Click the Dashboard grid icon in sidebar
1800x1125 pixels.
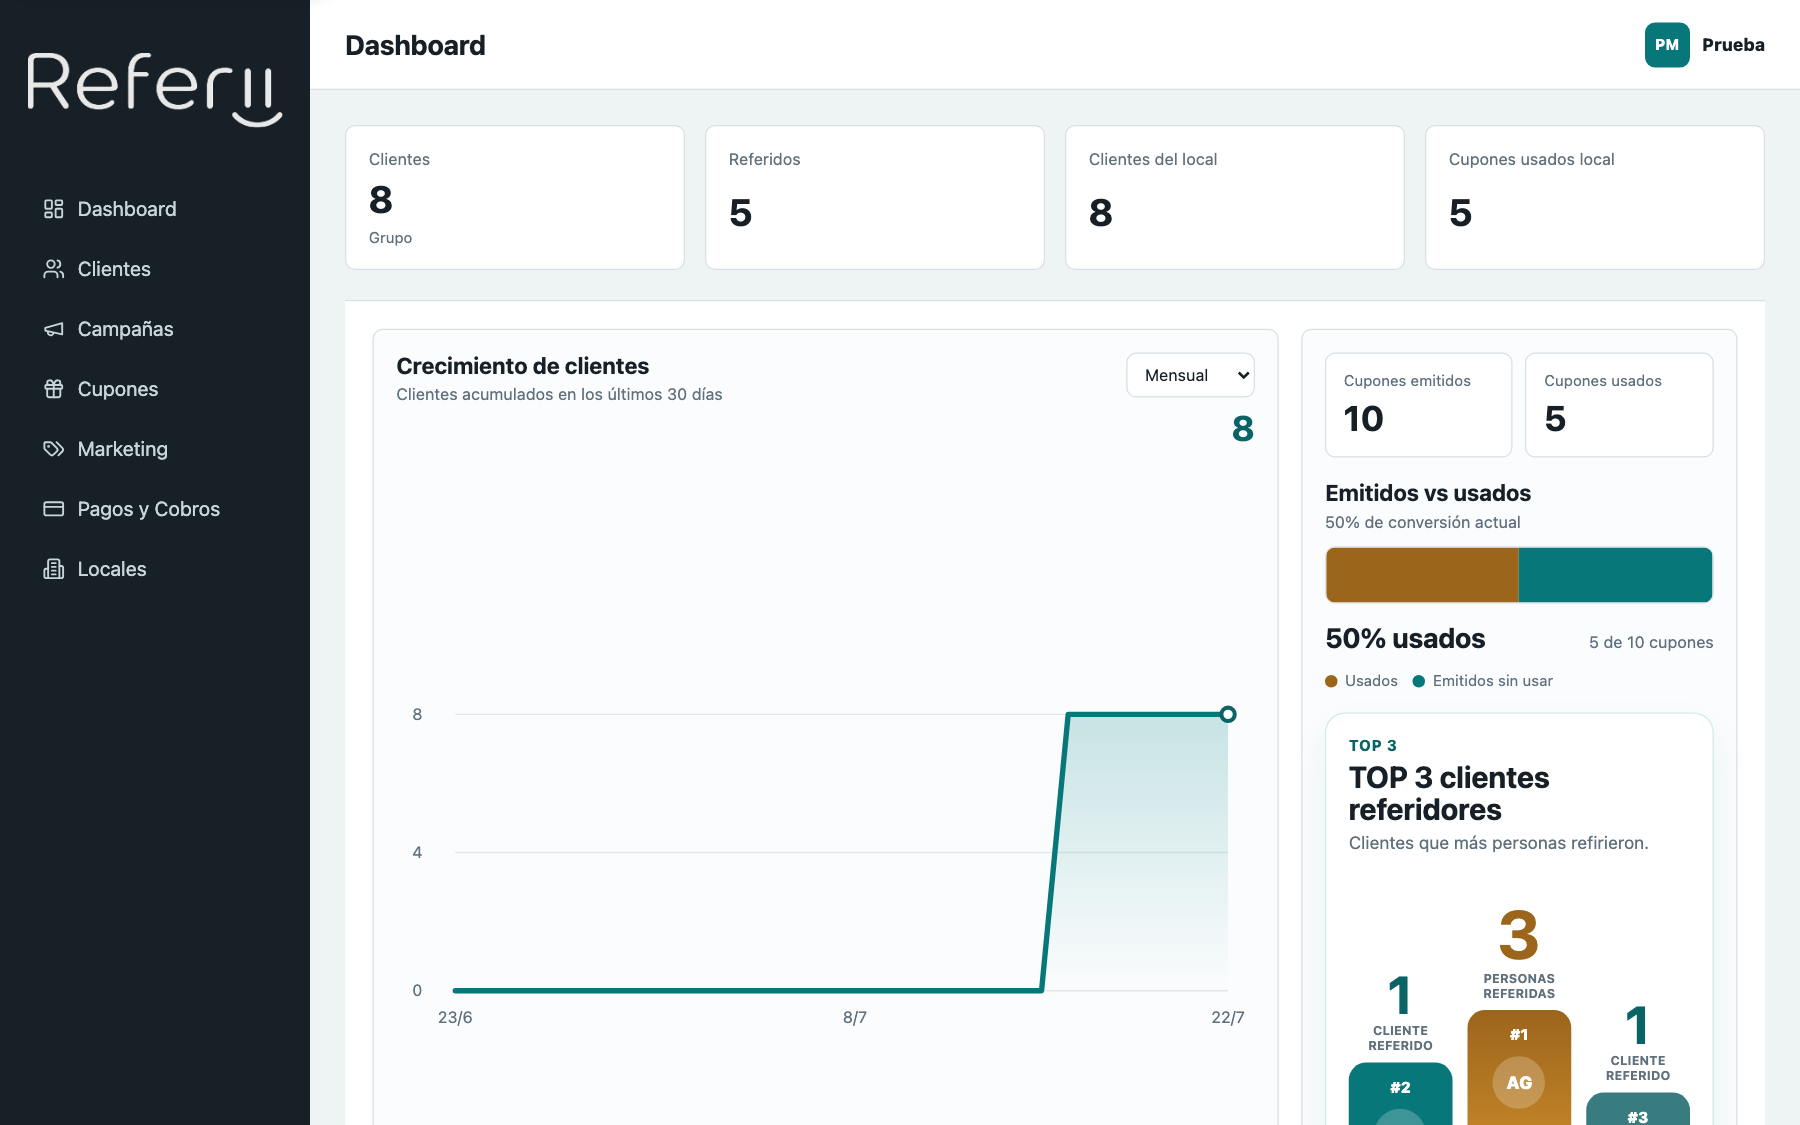point(54,209)
